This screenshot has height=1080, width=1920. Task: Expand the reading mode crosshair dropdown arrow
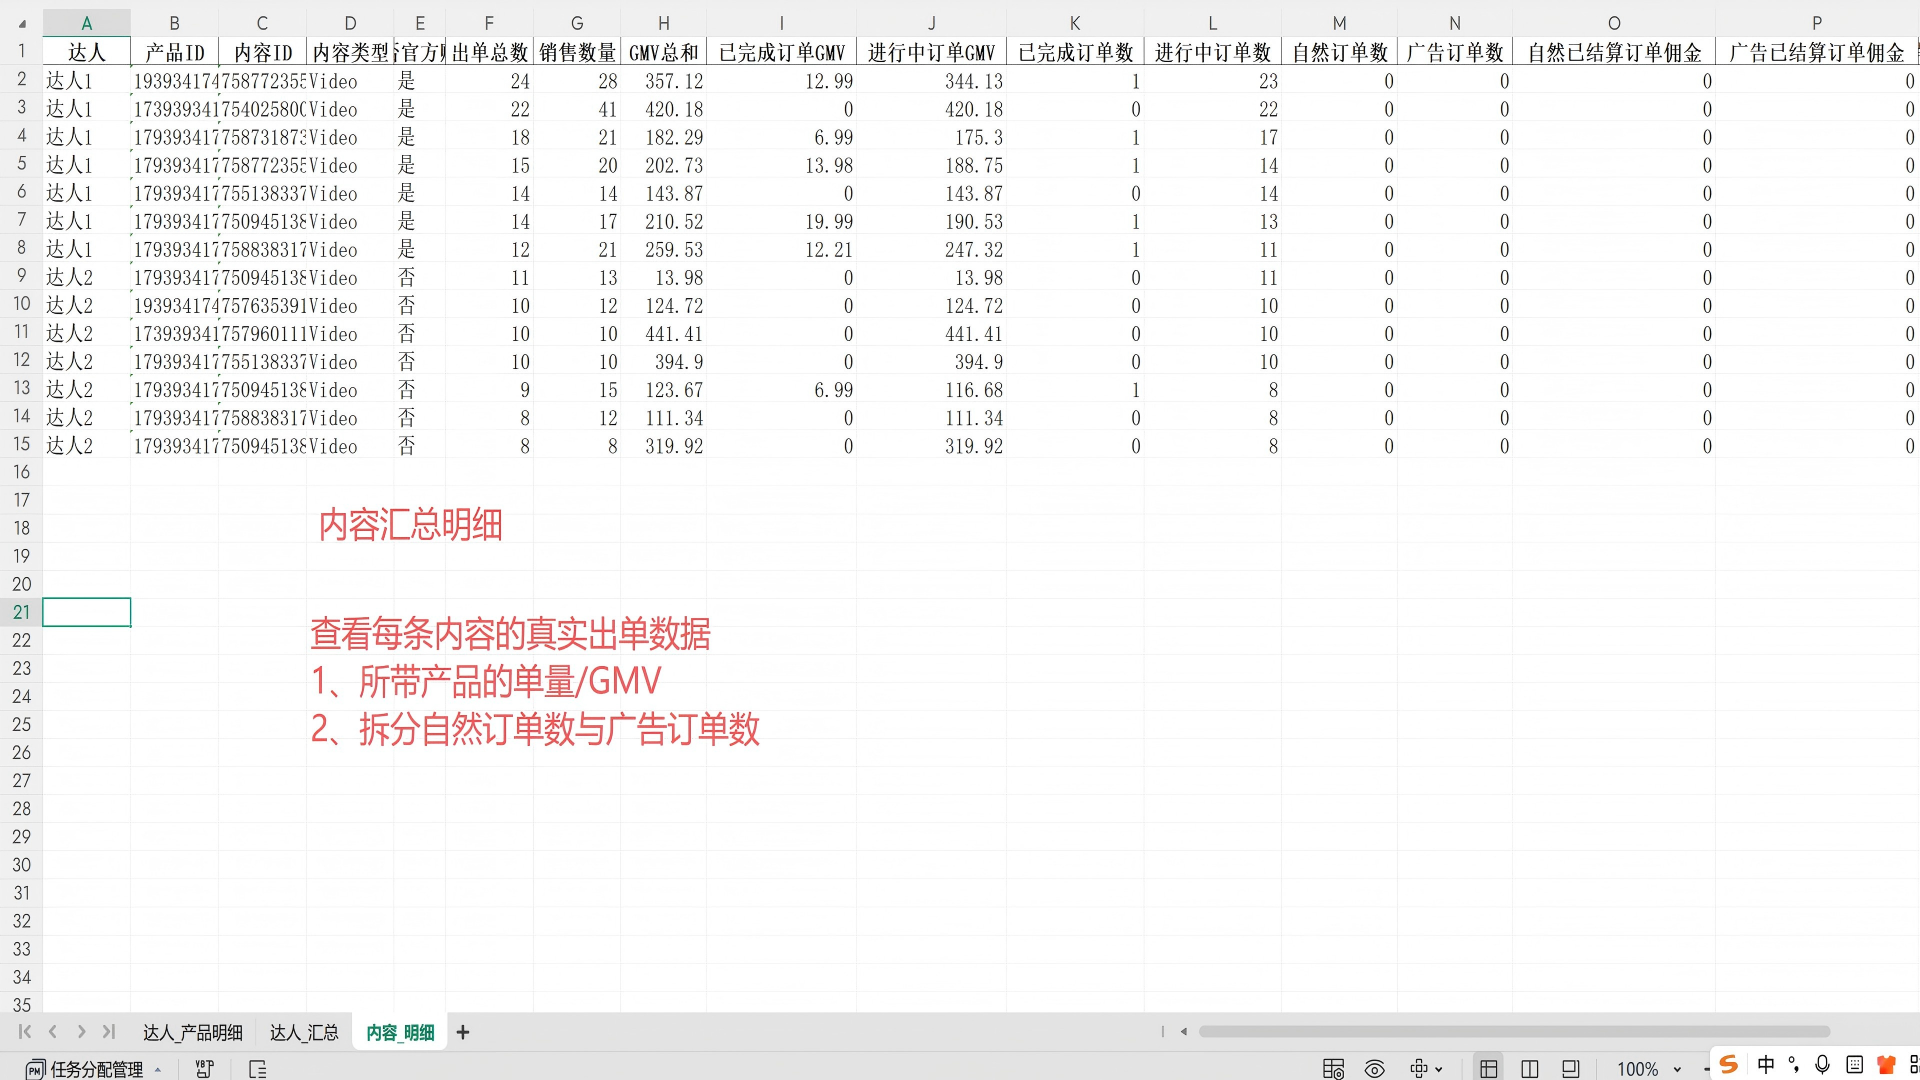(x=1439, y=1070)
